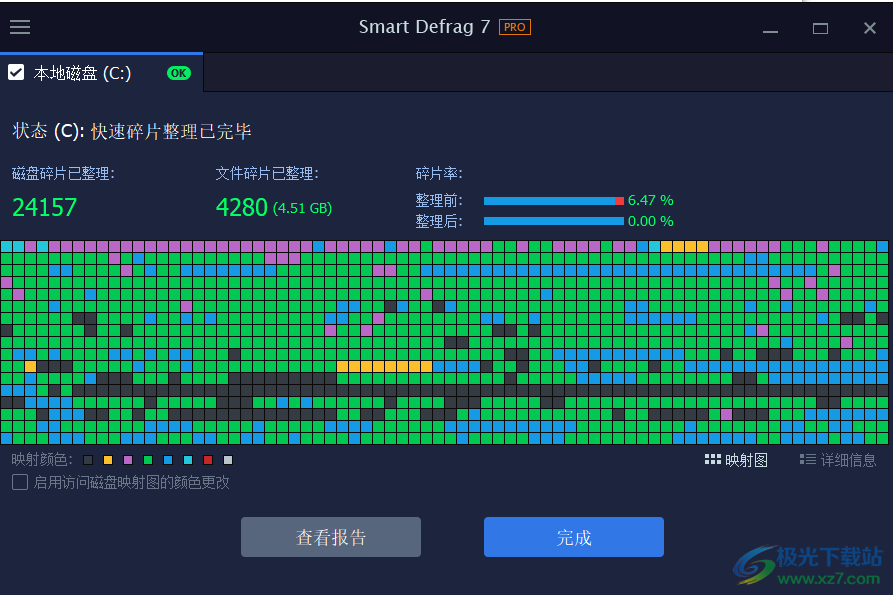Click the 映射图 grid icon
Viewport: 893px width, 595px height.
pos(712,459)
